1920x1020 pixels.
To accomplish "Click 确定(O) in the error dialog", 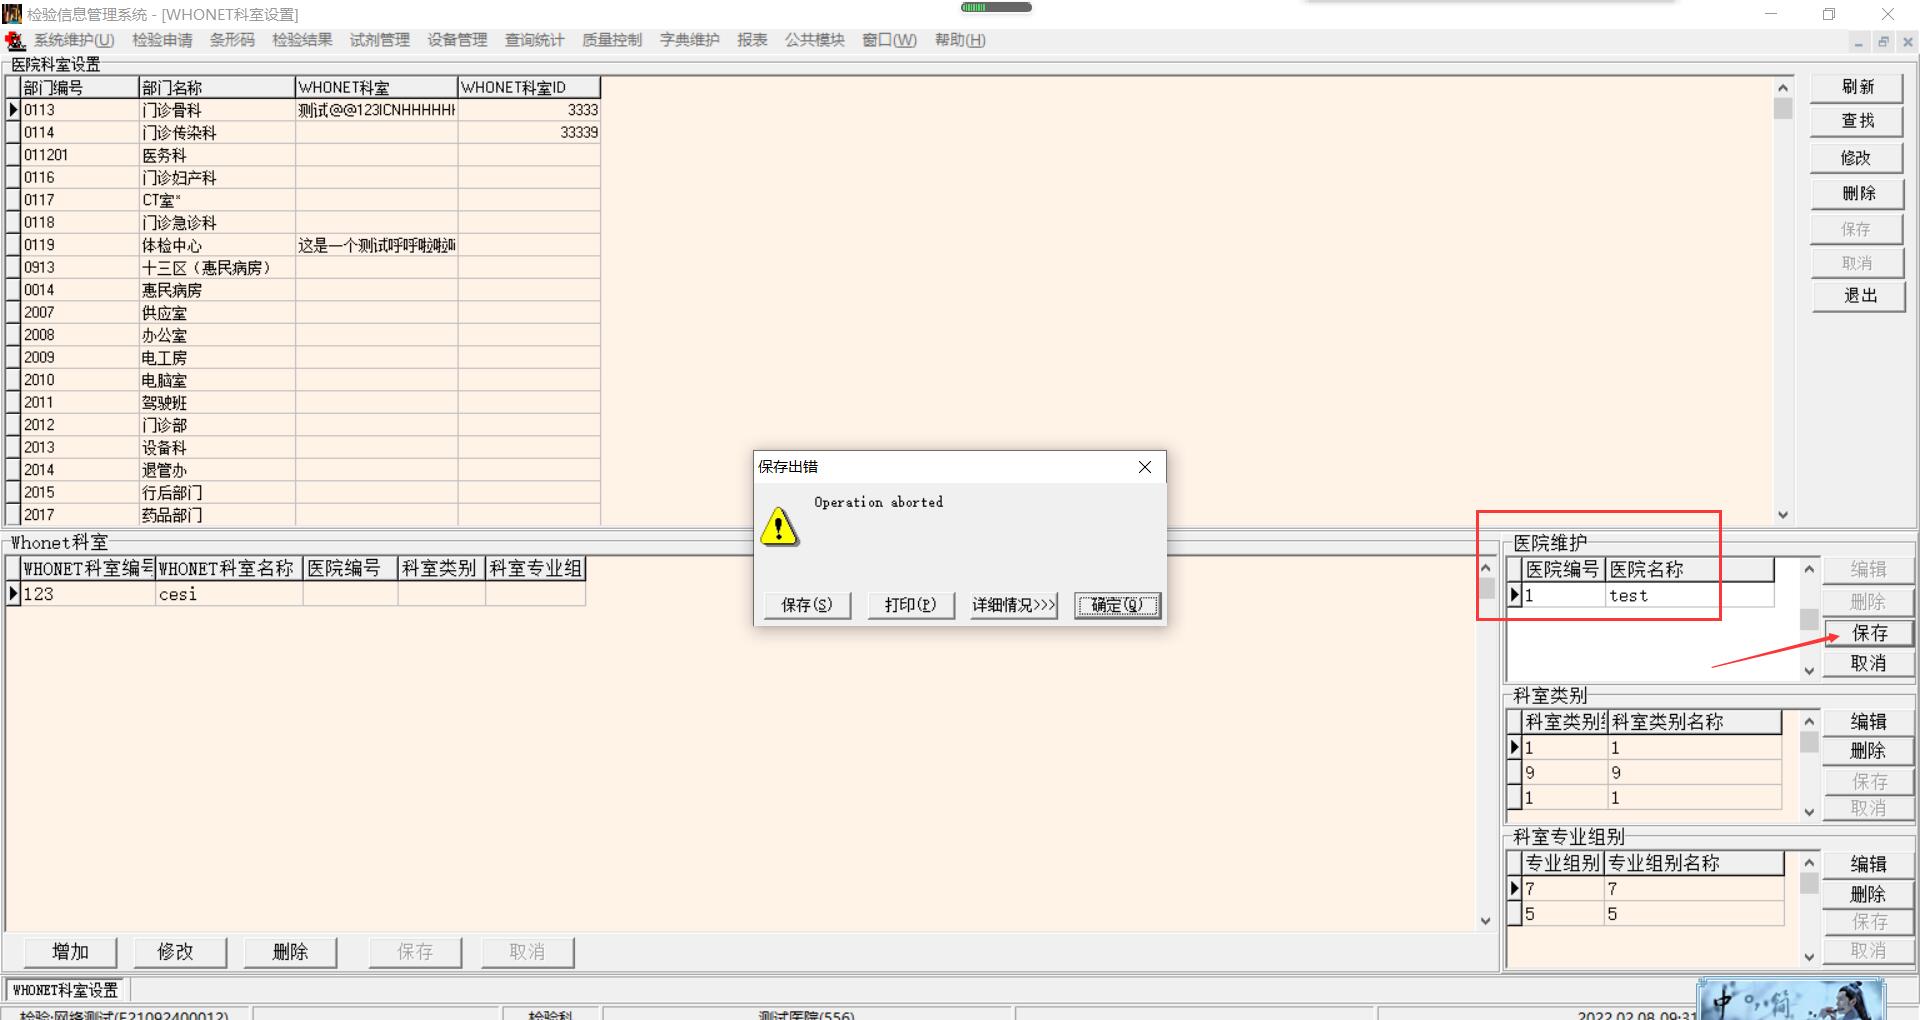I will point(1117,605).
